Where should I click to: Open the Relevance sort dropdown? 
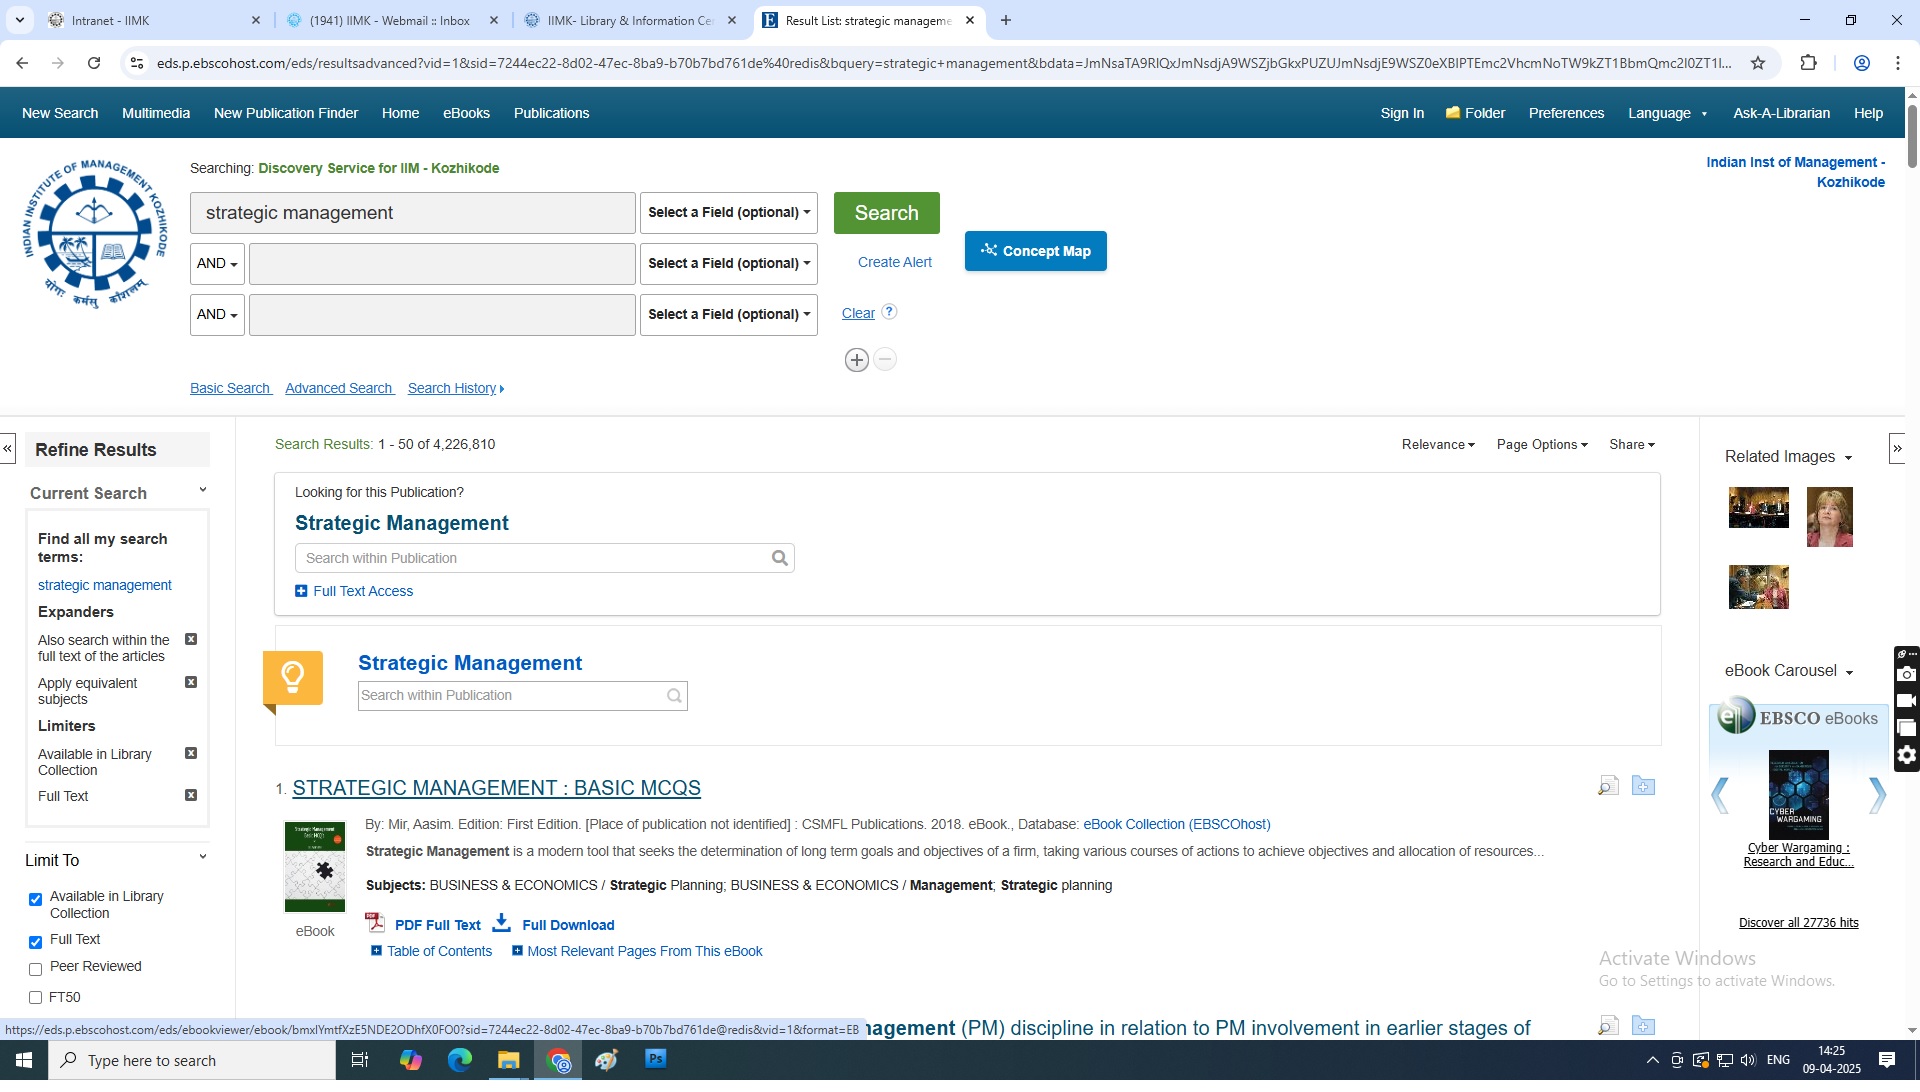pos(1437,445)
